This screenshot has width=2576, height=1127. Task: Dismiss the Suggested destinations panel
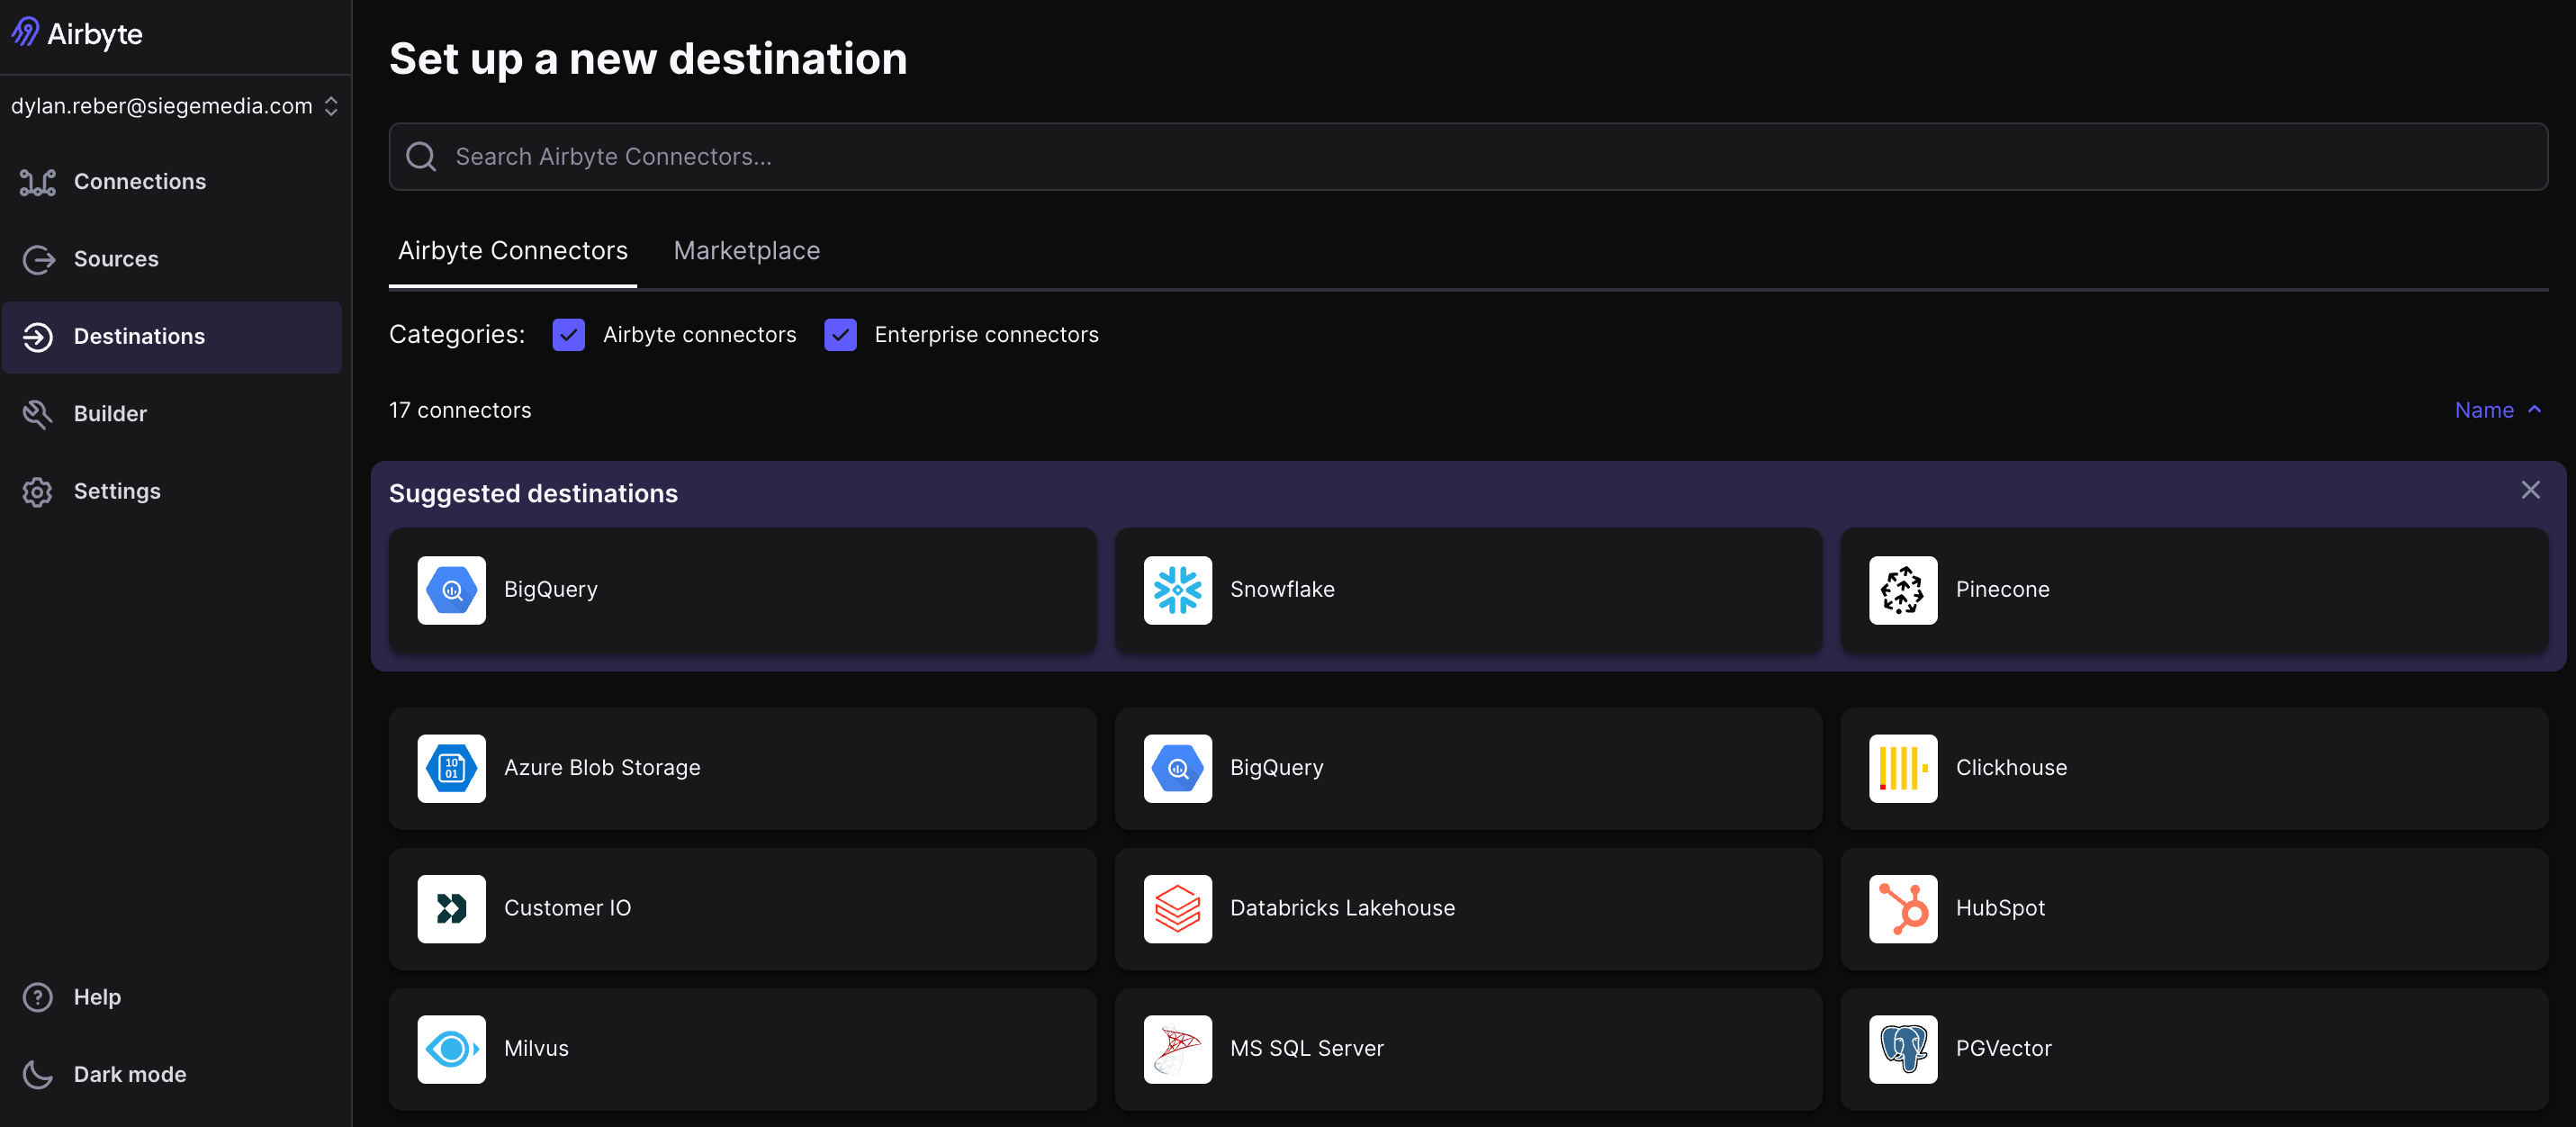2530,490
